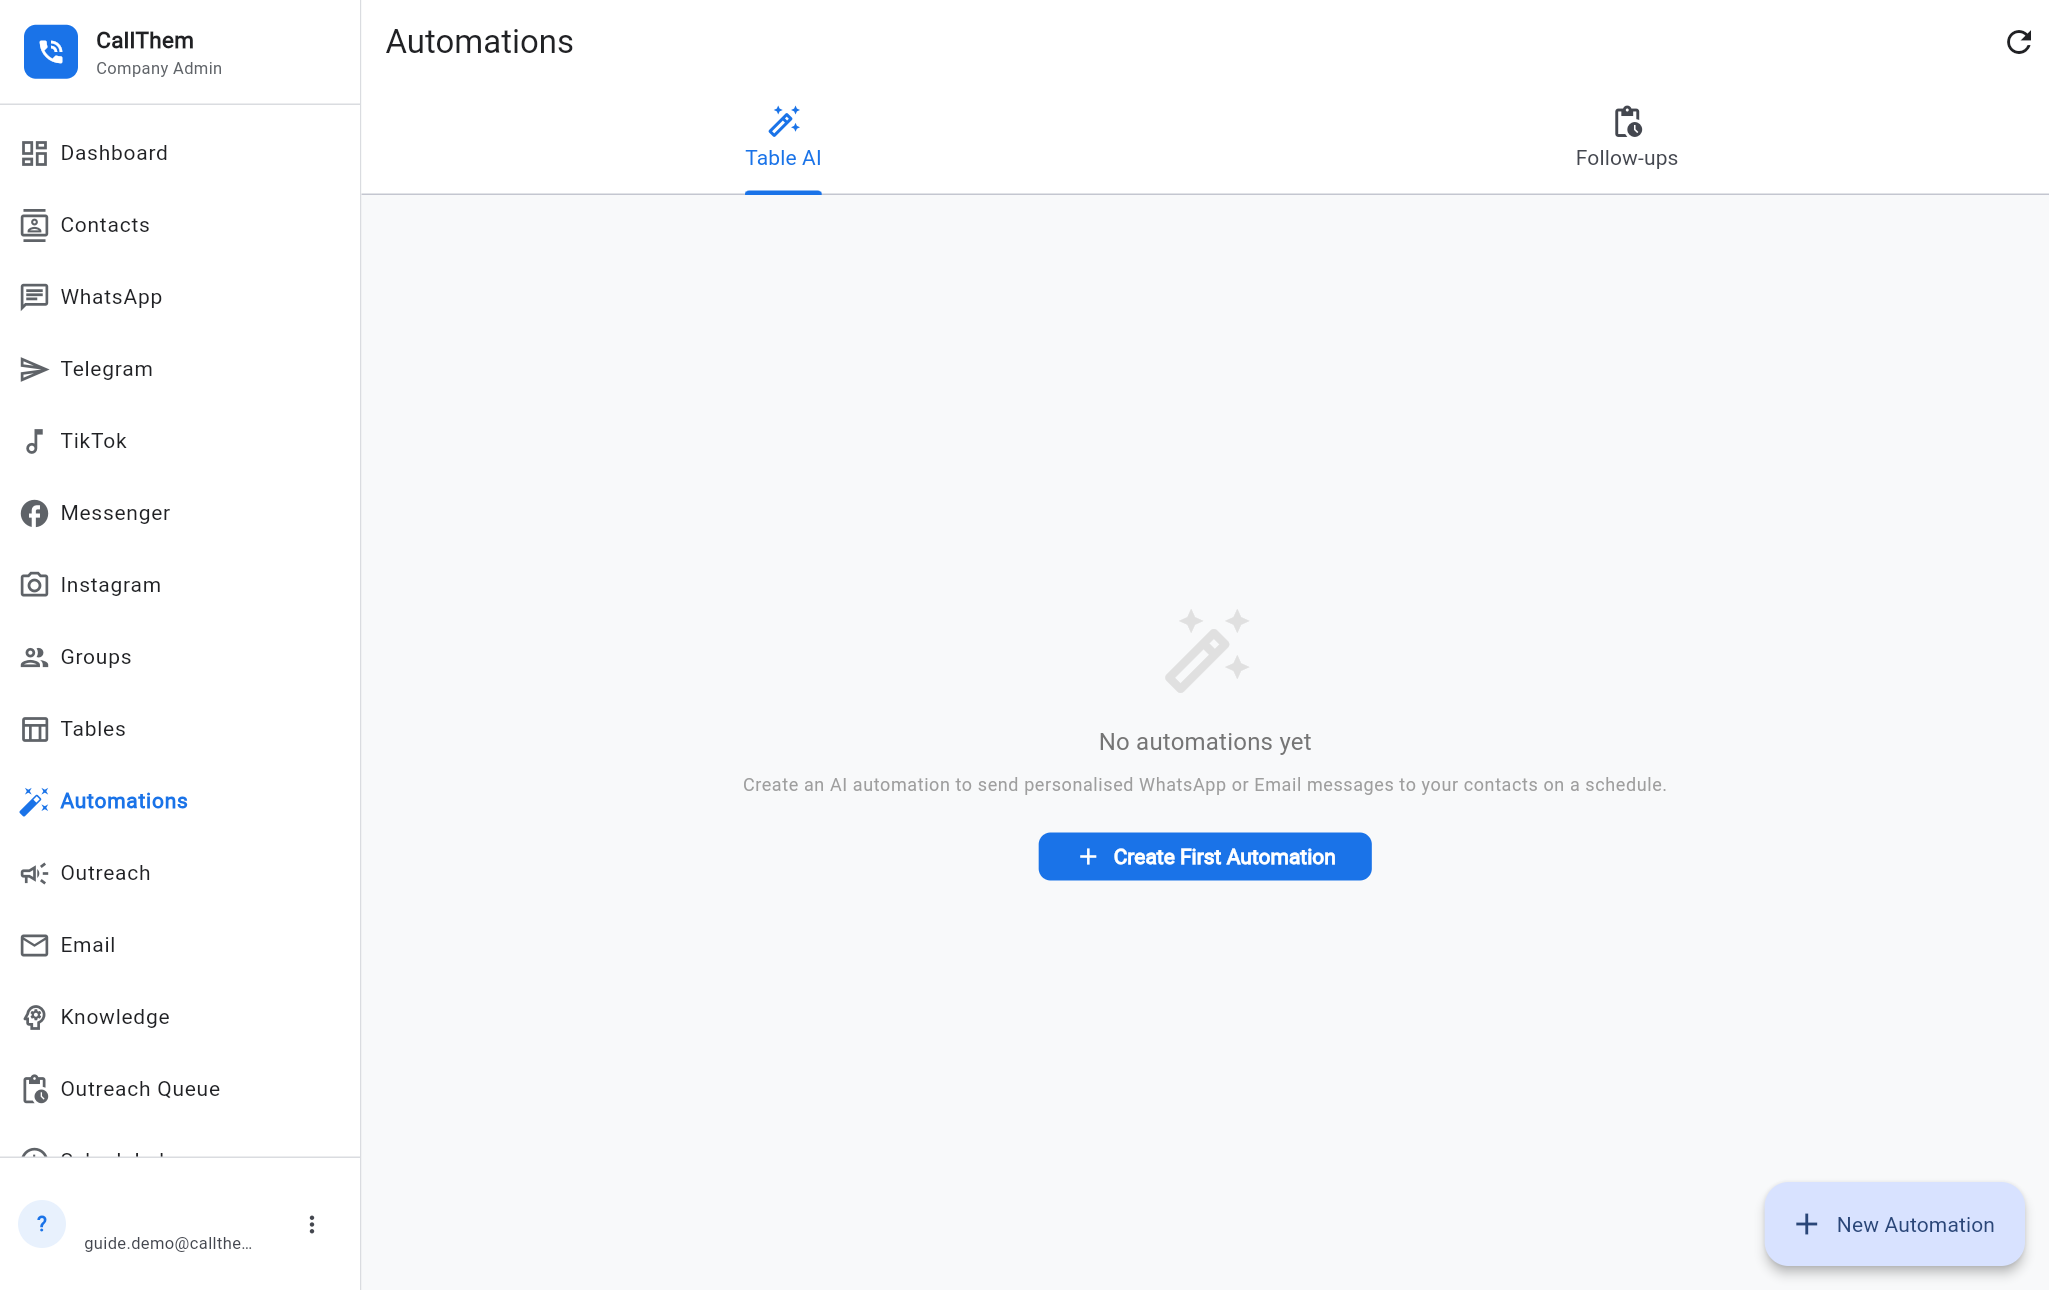Click the TikTok music note icon
This screenshot has width=2049, height=1290.
[34, 441]
